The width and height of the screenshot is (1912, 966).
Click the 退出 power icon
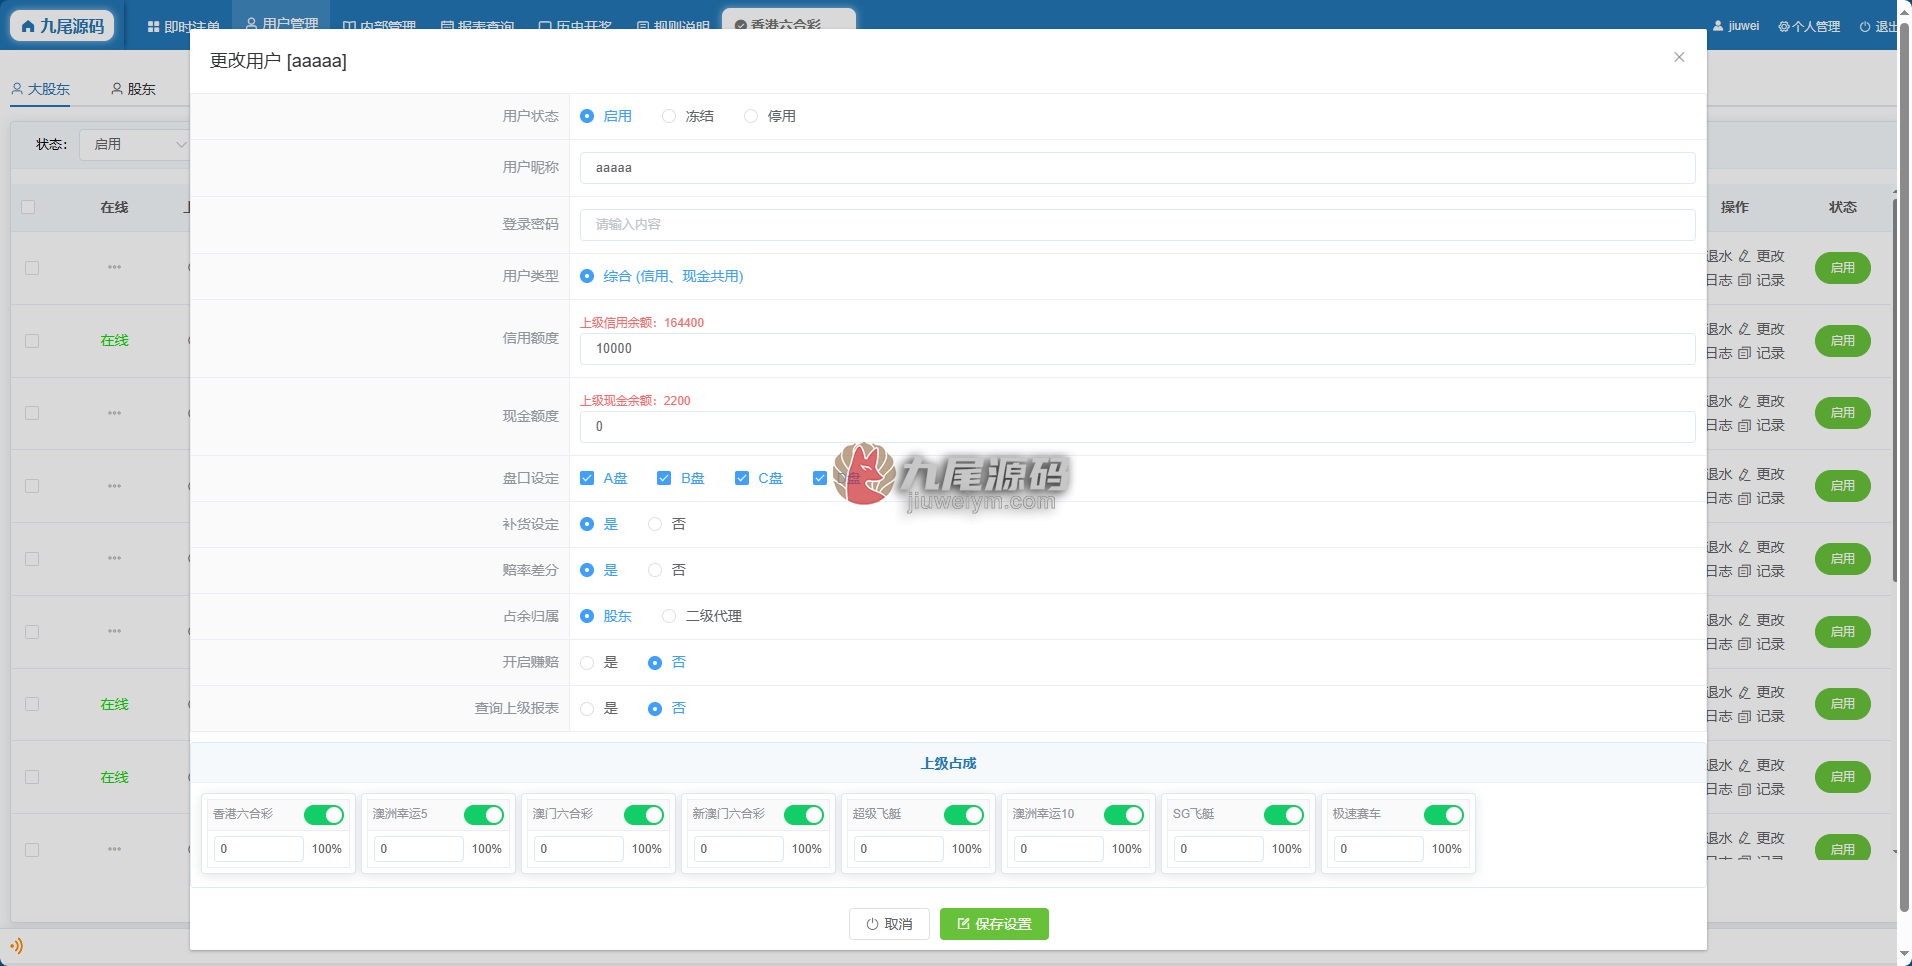coord(1865,27)
